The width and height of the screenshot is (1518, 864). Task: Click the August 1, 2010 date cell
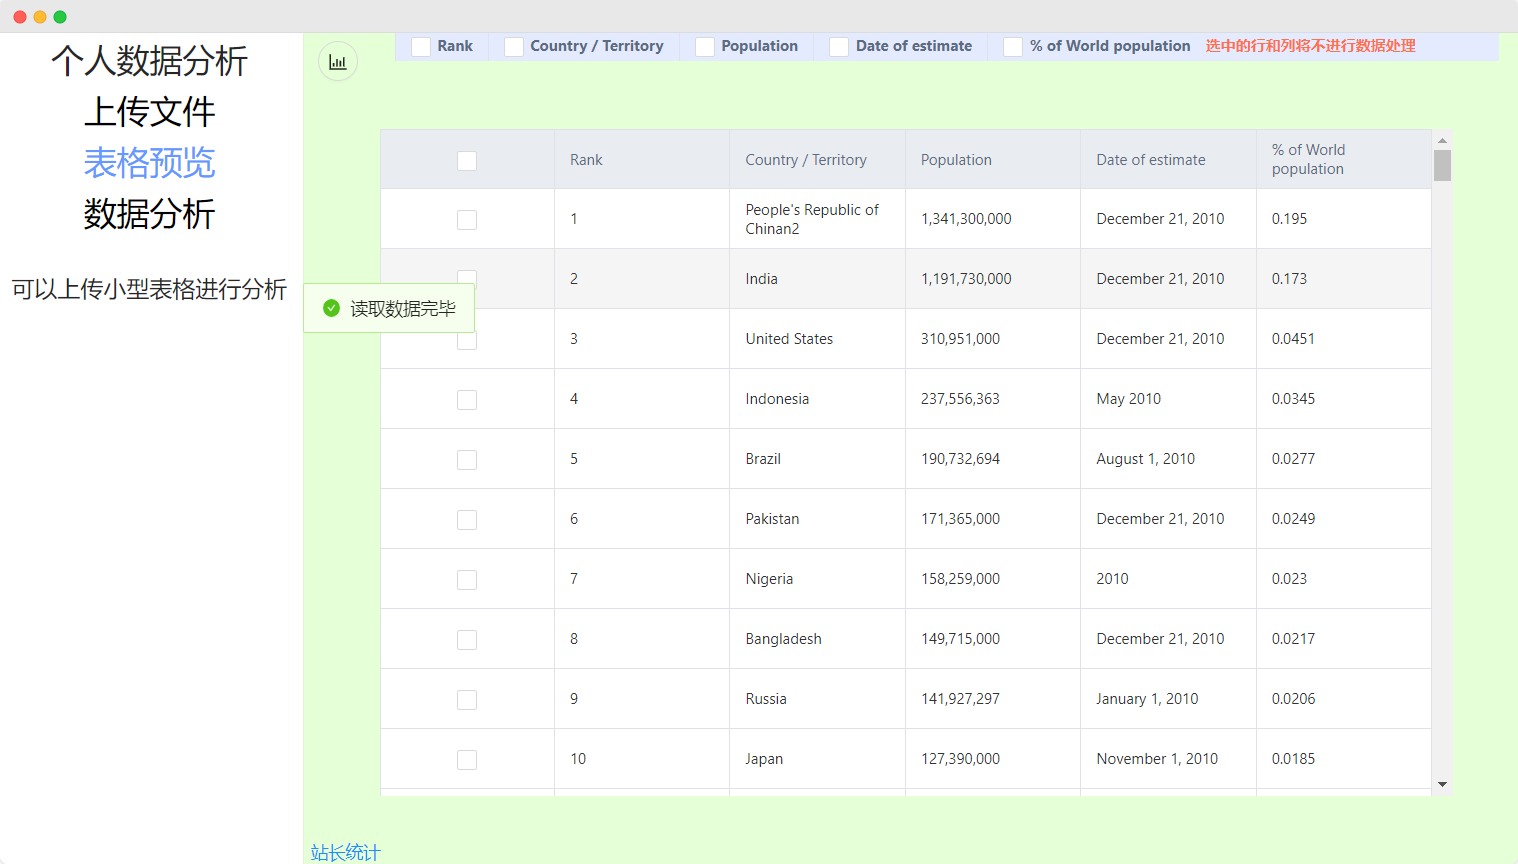(x=1169, y=459)
